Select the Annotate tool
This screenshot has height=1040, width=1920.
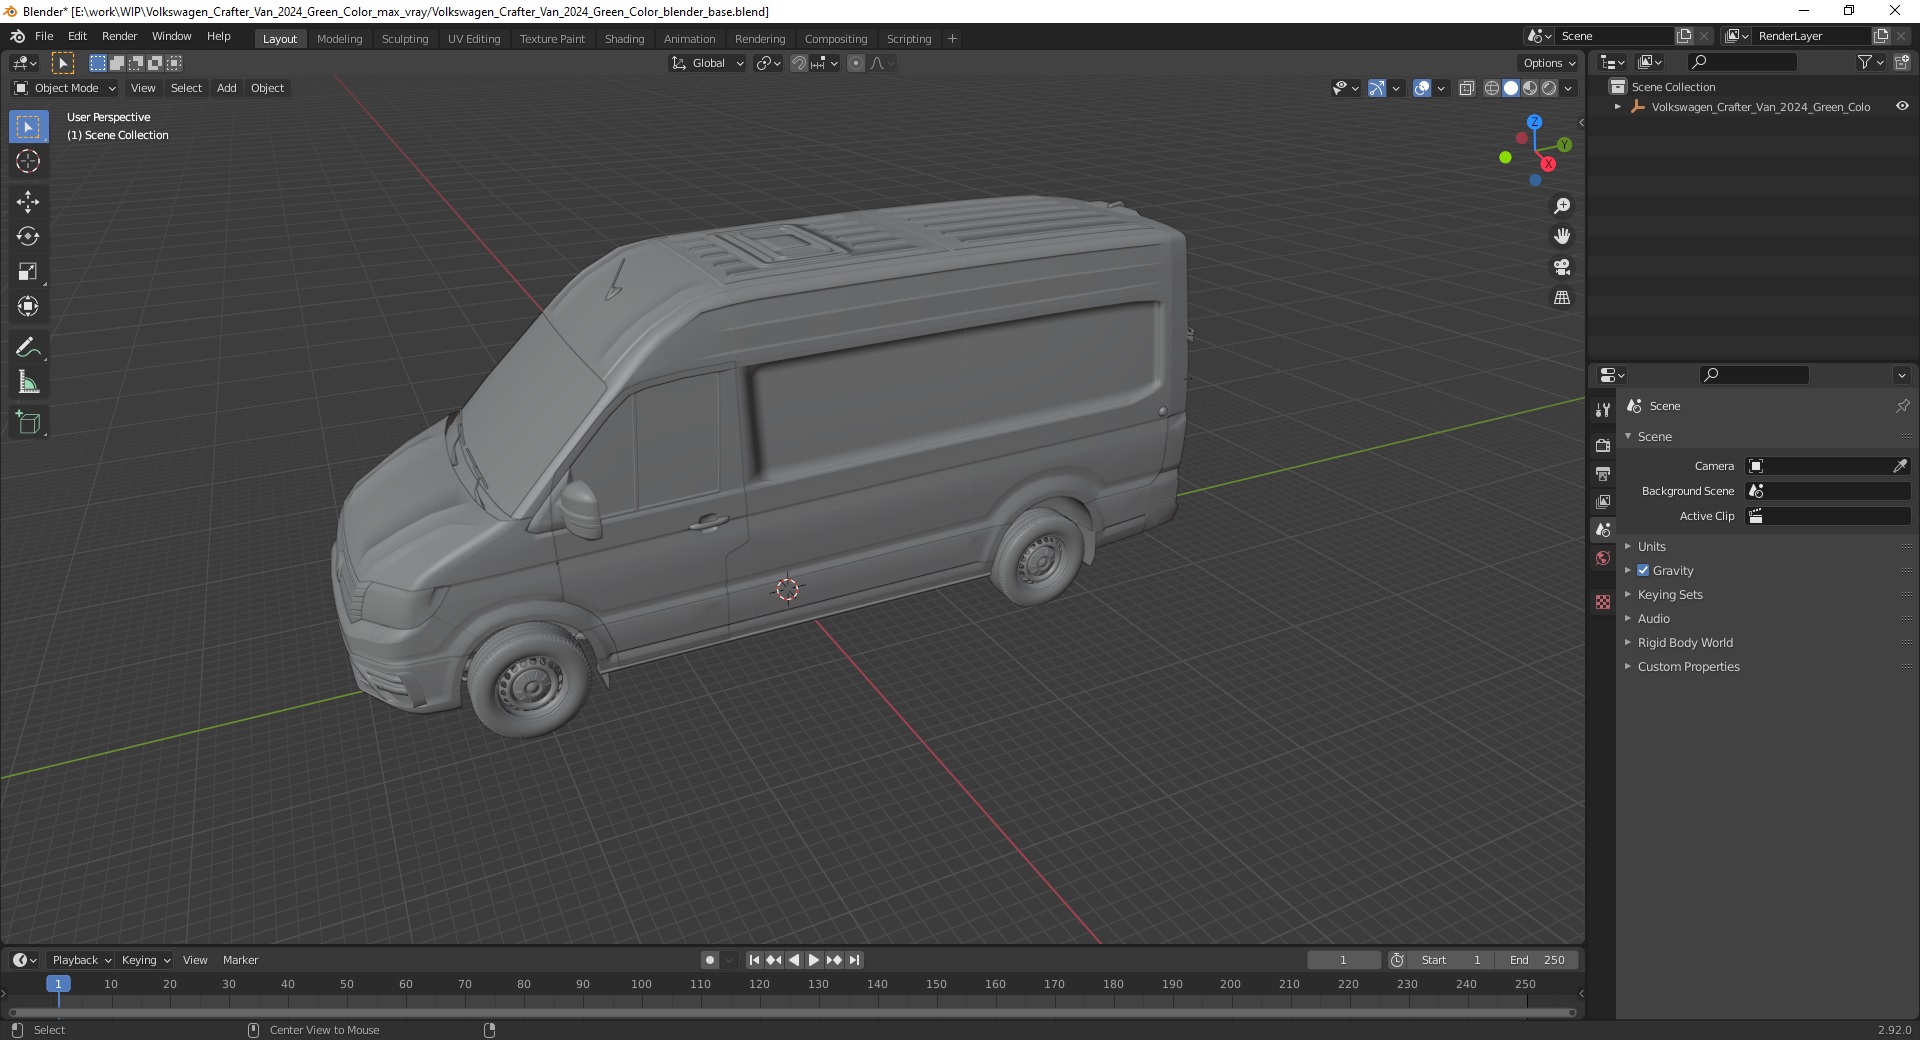point(28,348)
